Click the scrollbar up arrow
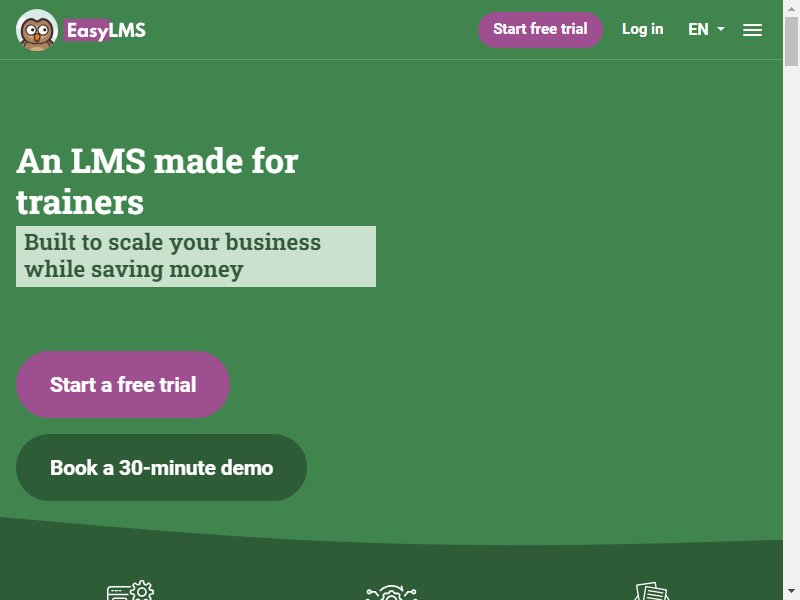Screen dimensions: 800x600 click(x=791, y=8)
